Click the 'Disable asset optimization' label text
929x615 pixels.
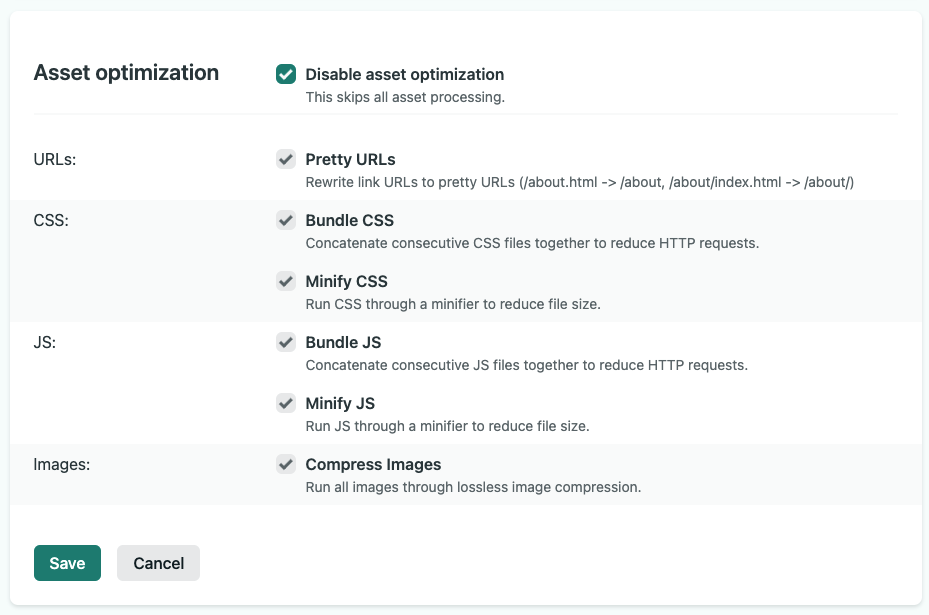(404, 74)
